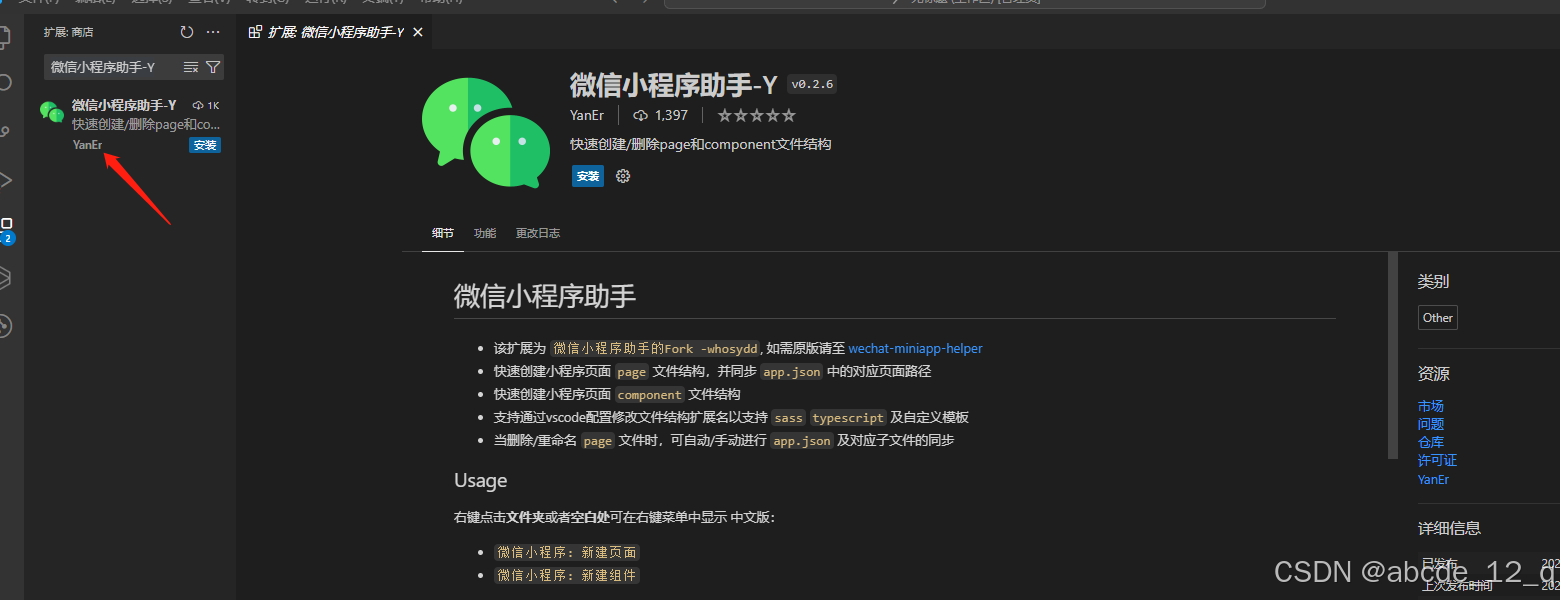The height and width of the screenshot is (600, 1560).
Task: Click the app.json code label in the second bullet
Action: coord(792,371)
